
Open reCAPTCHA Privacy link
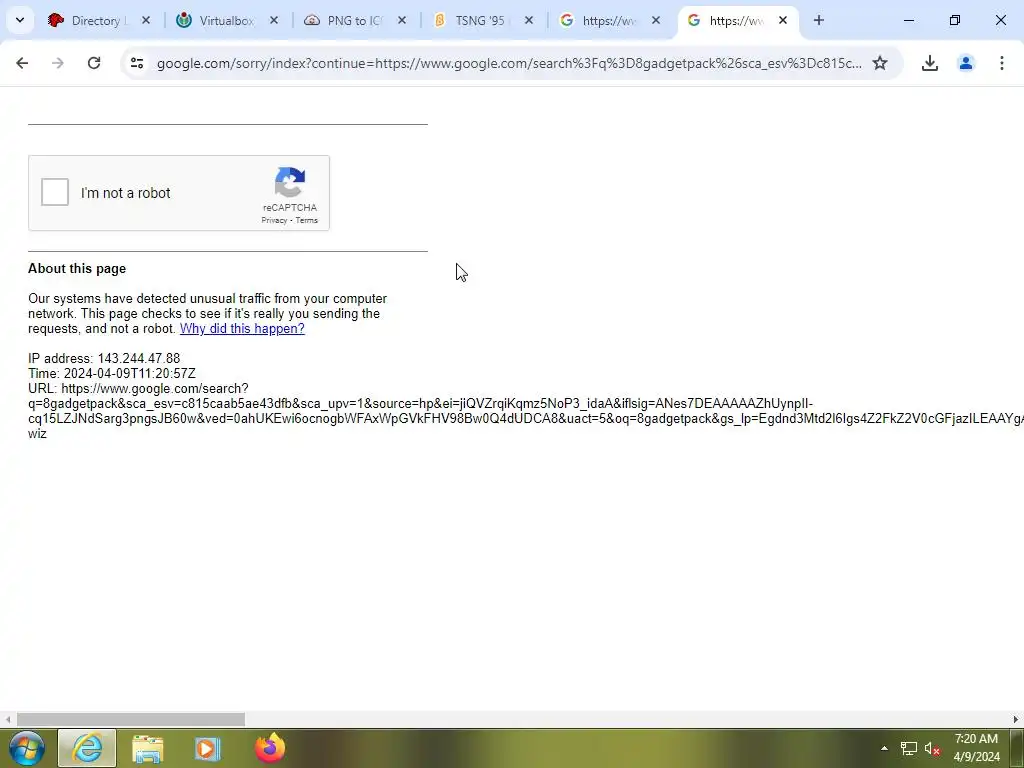(x=274, y=220)
